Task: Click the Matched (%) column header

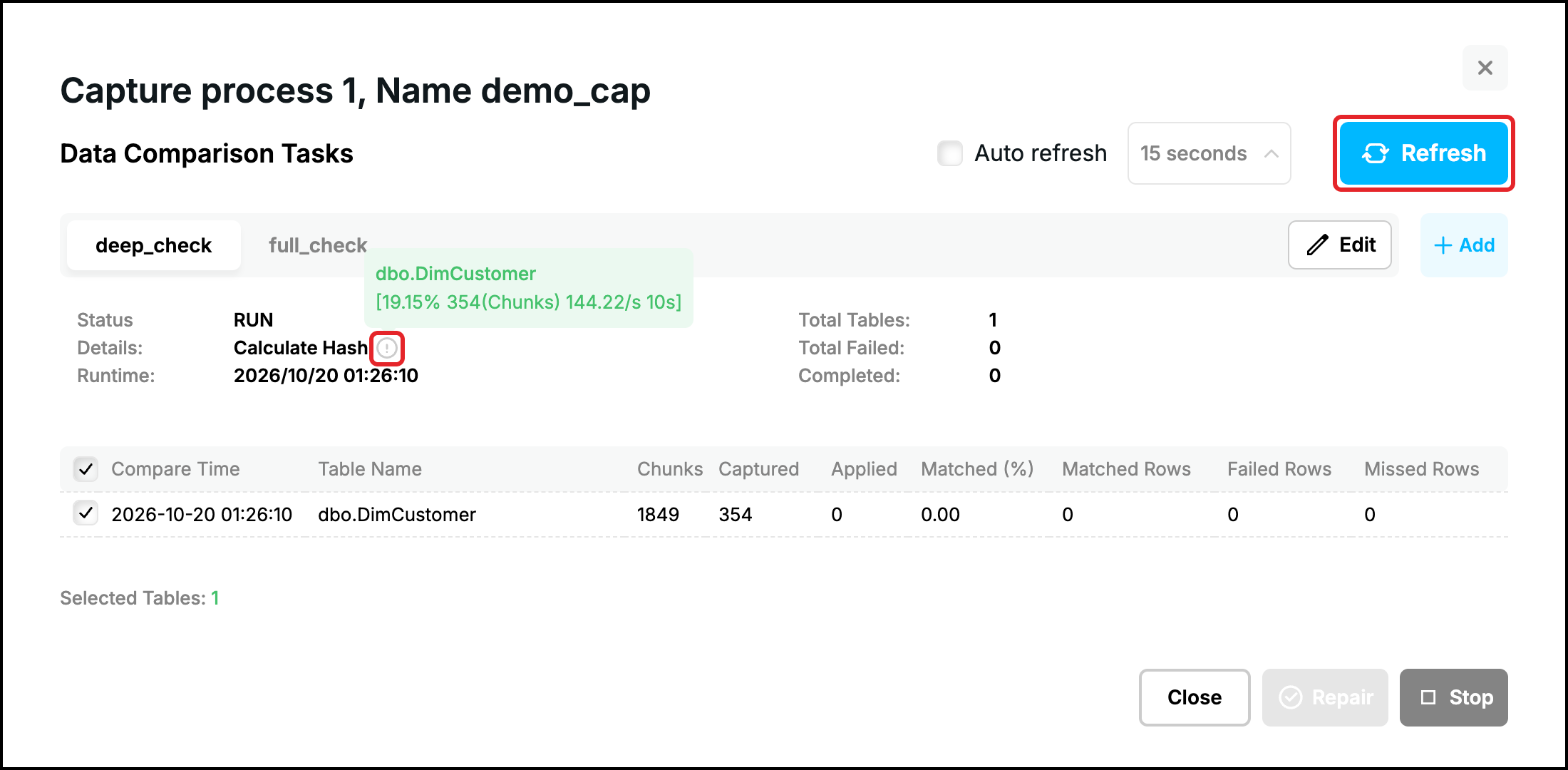Action: click(x=977, y=469)
